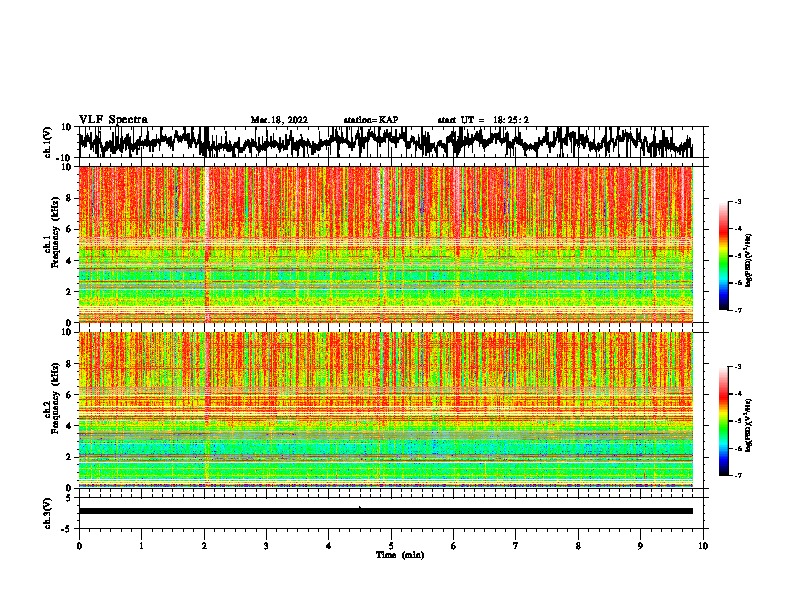Select the 'Mar.18, 2022' date label

(x=279, y=120)
